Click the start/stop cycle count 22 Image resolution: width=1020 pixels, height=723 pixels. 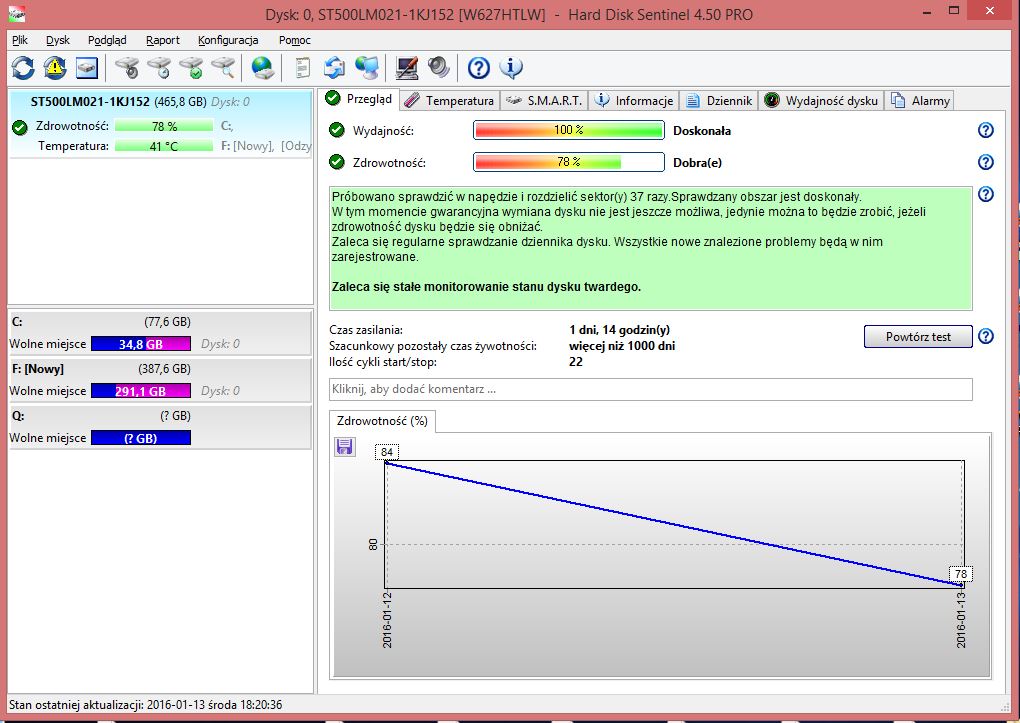[576, 362]
